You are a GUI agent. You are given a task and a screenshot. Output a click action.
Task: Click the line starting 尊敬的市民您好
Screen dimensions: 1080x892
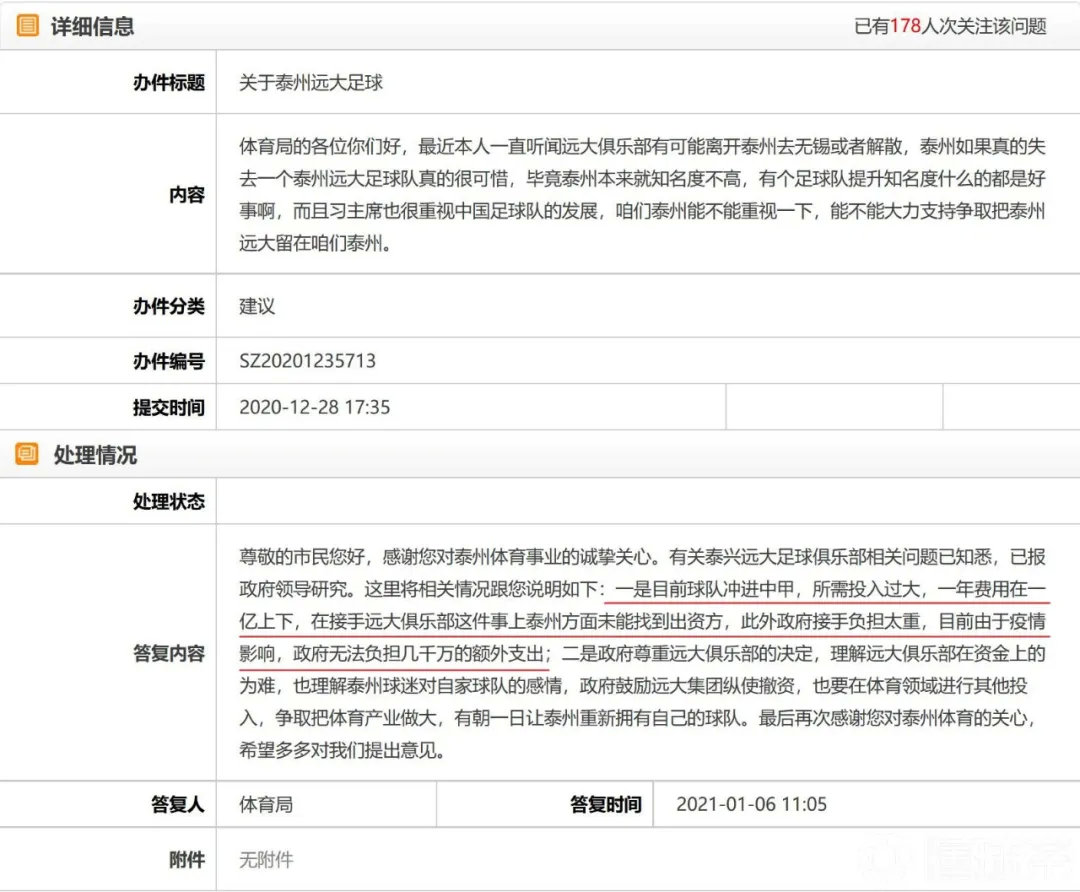point(643,557)
